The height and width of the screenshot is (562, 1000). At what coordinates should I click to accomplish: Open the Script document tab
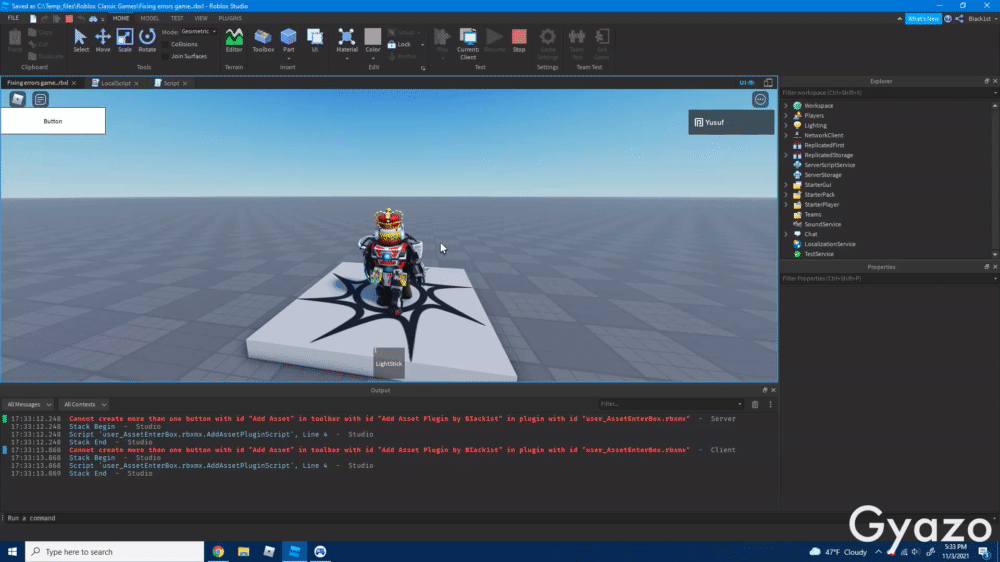[x=171, y=83]
